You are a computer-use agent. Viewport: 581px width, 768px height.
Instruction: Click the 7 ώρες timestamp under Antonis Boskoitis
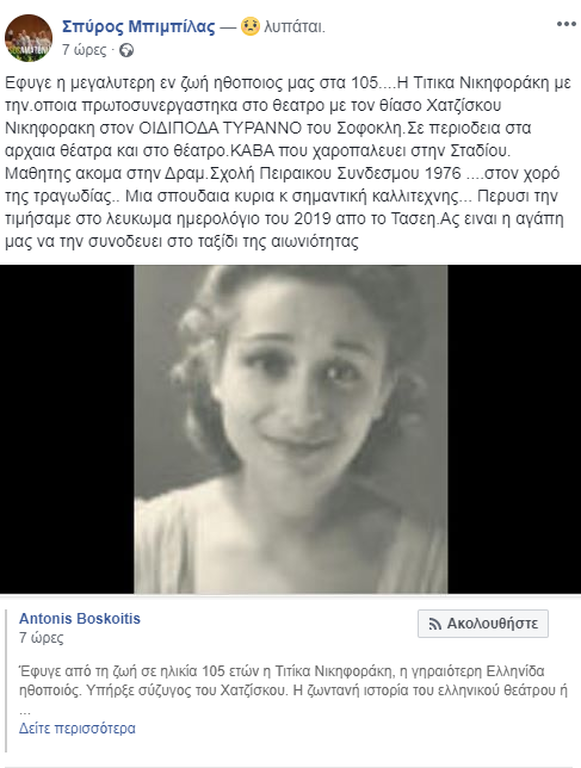point(41,638)
